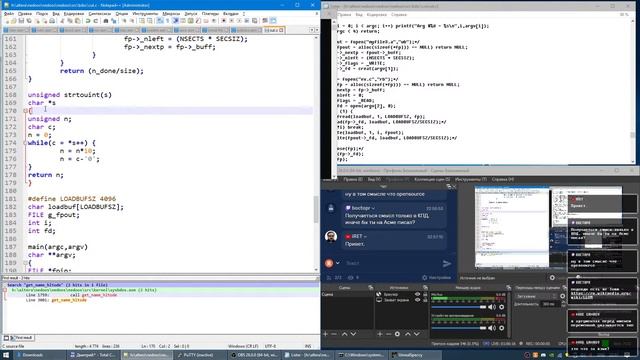Switch to OBS in the taskbar
Image resolution: width=640 pixels, height=360 pixels.
click(x=255, y=355)
